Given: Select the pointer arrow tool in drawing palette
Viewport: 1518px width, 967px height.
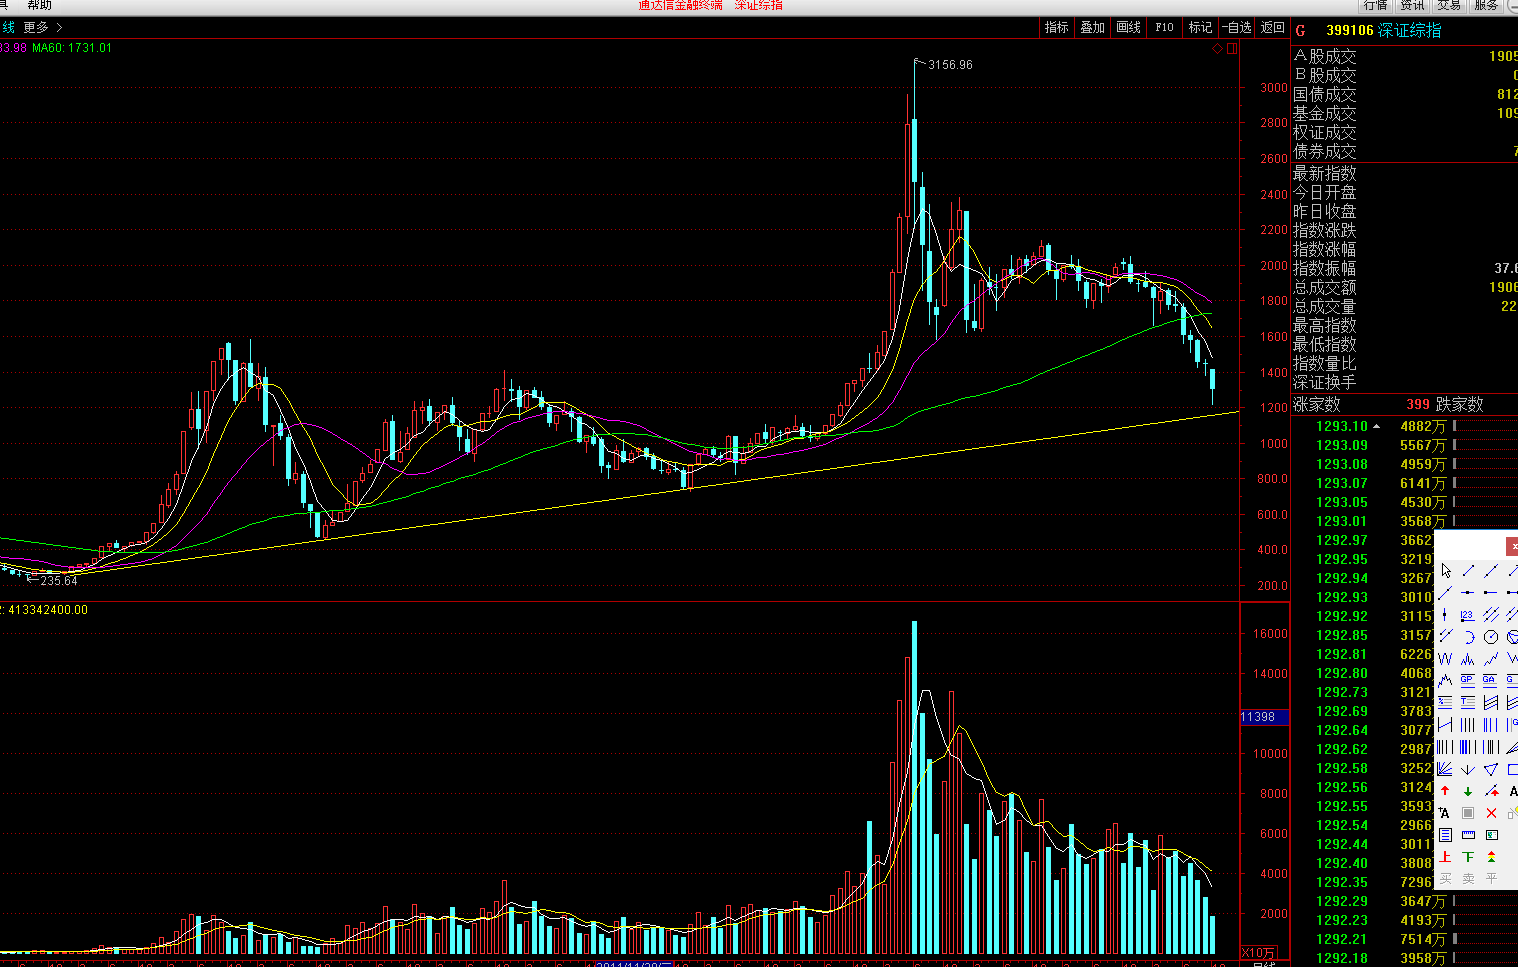Looking at the screenshot, I should tap(1445, 570).
